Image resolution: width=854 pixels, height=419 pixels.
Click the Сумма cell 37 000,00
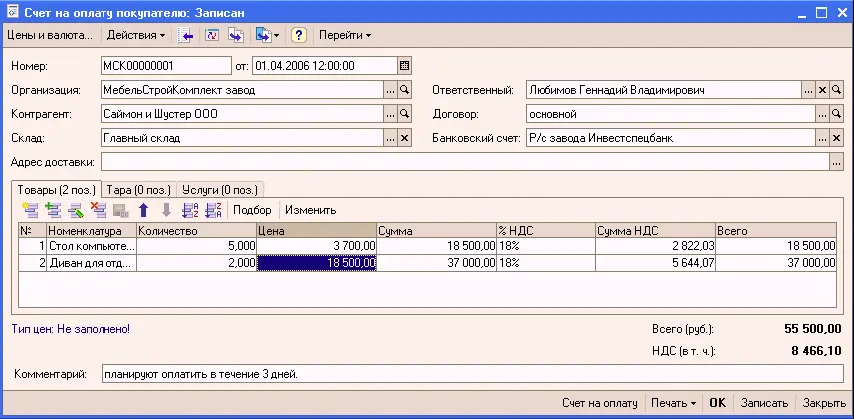tap(437, 263)
